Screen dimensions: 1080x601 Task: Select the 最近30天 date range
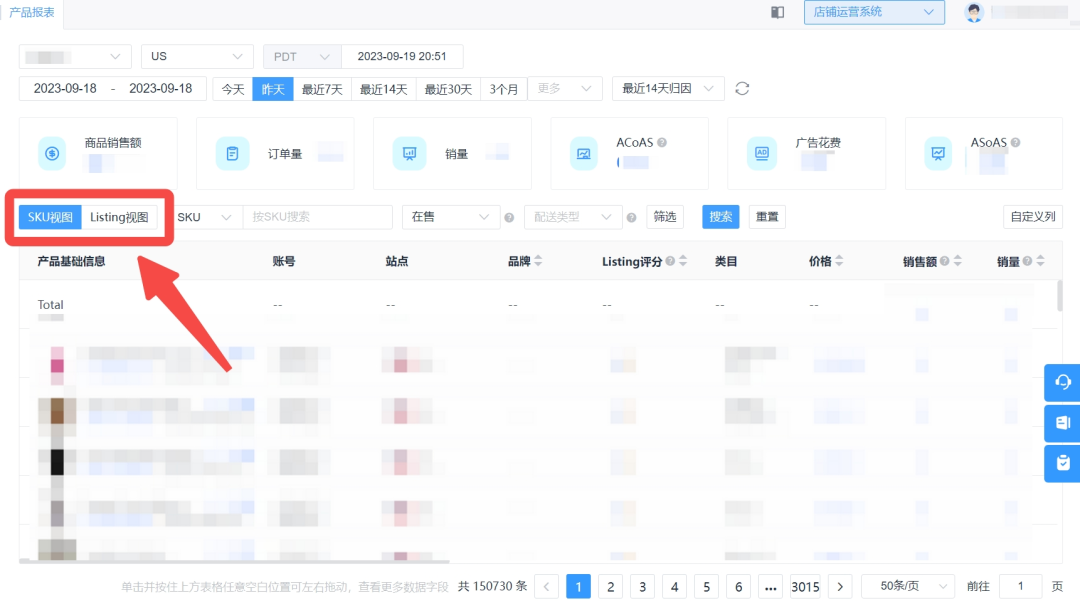coord(447,88)
